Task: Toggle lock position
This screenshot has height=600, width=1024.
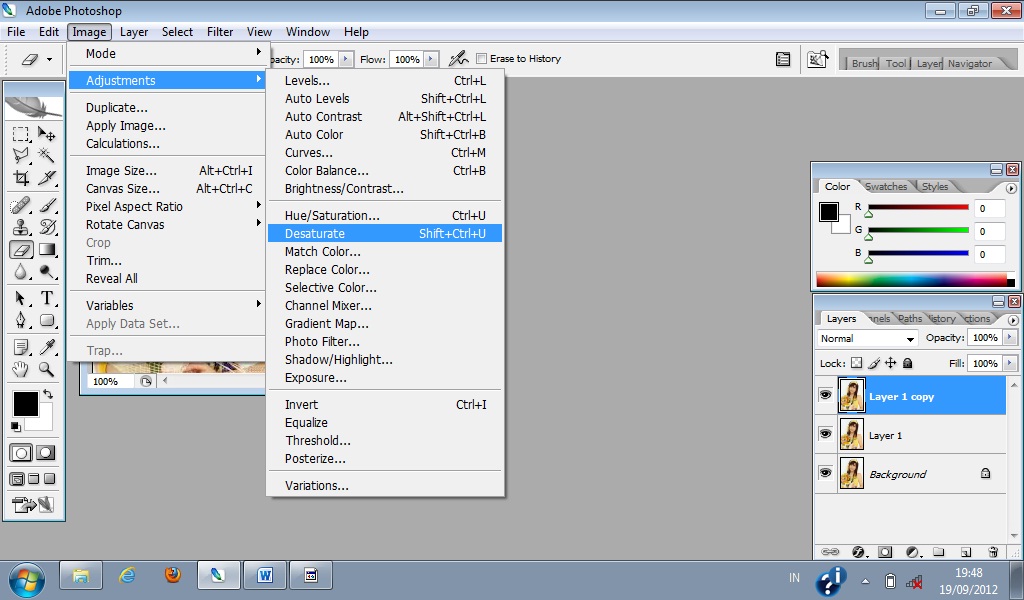Action: click(x=891, y=364)
